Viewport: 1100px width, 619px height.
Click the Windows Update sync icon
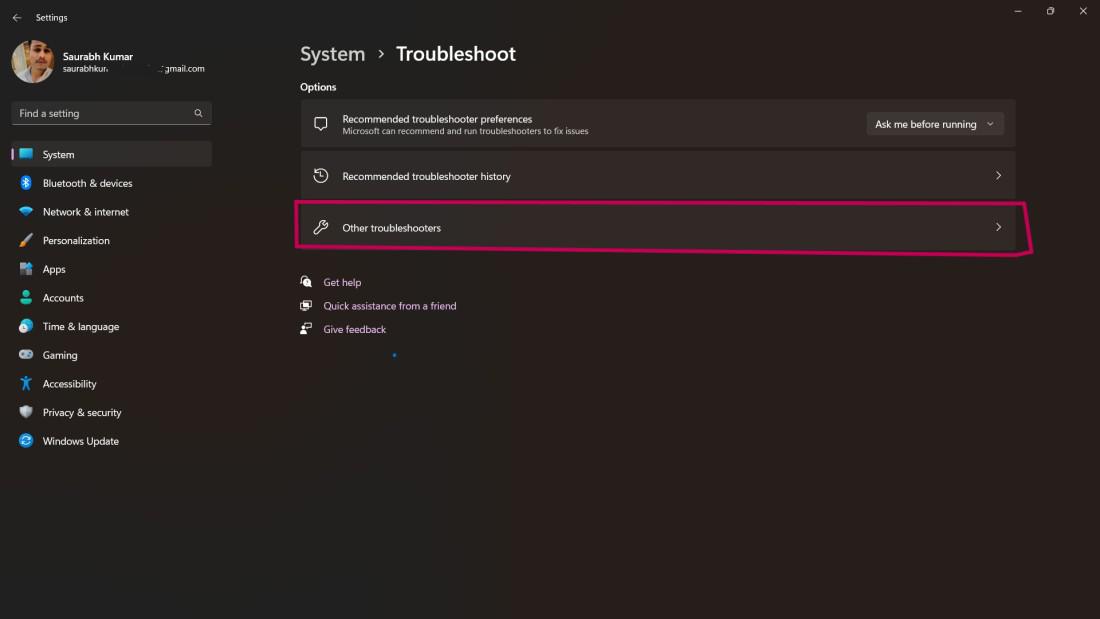(x=26, y=441)
